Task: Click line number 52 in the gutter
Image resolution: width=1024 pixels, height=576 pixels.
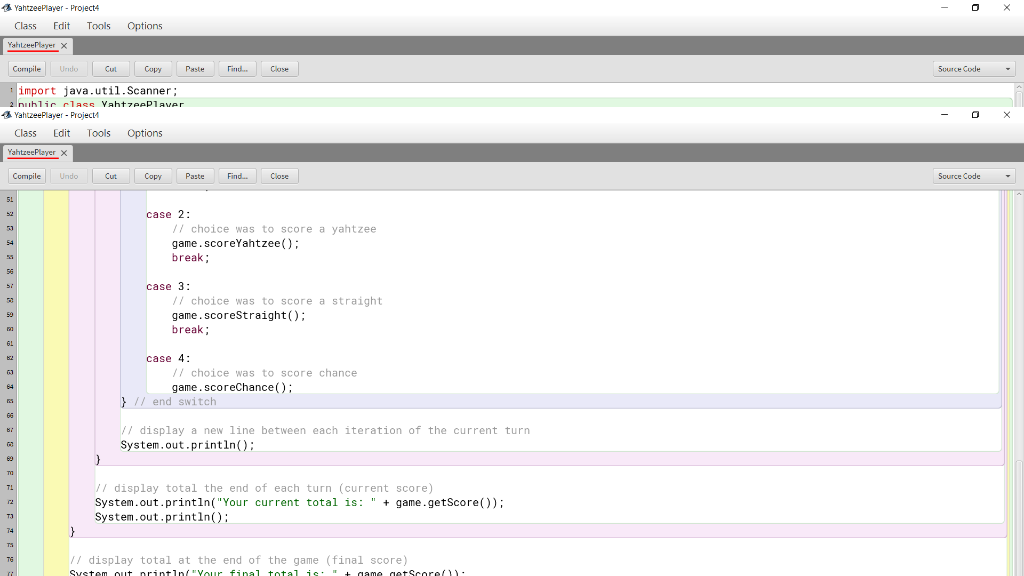Action: pyautogui.click(x=9, y=214)
